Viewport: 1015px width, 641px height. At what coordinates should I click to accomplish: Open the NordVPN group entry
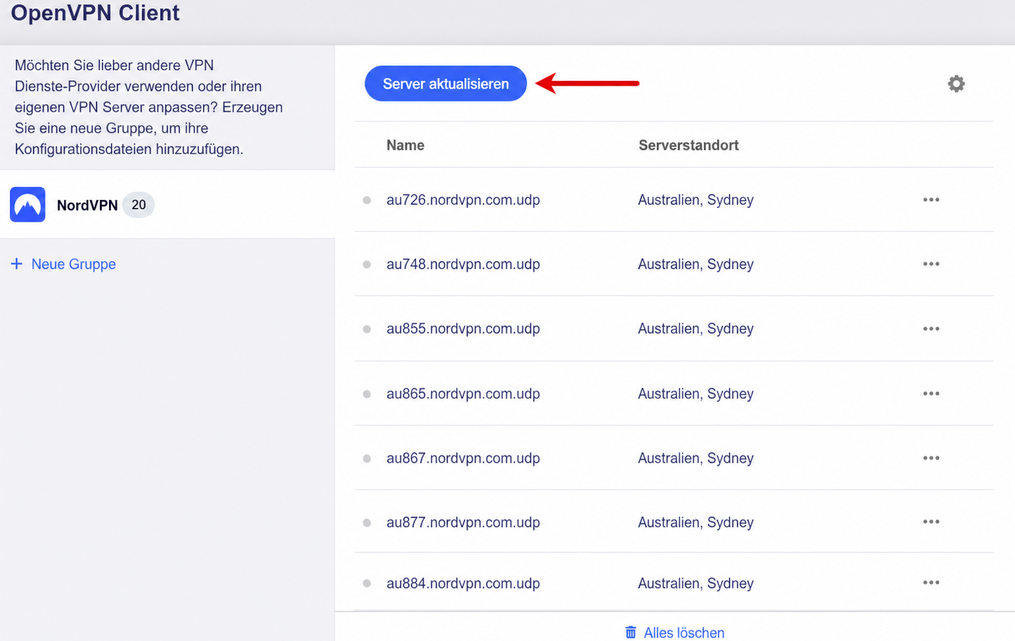[x=167, y=205]
